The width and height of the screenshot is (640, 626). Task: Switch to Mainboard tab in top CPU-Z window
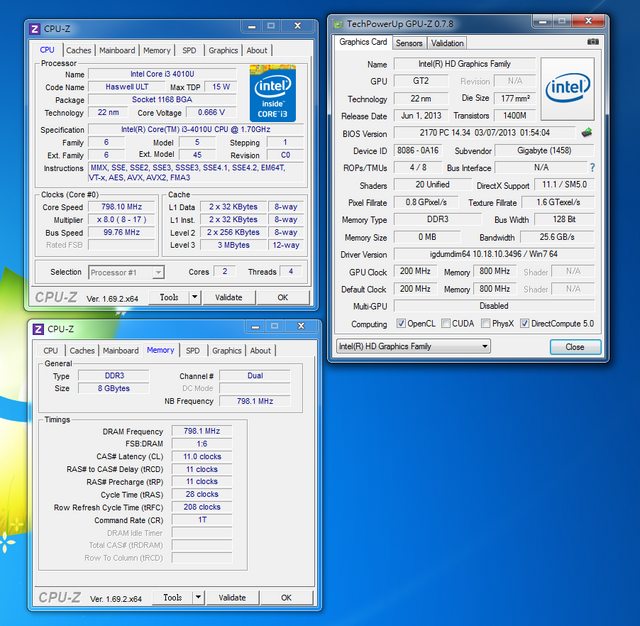point(117,50)
